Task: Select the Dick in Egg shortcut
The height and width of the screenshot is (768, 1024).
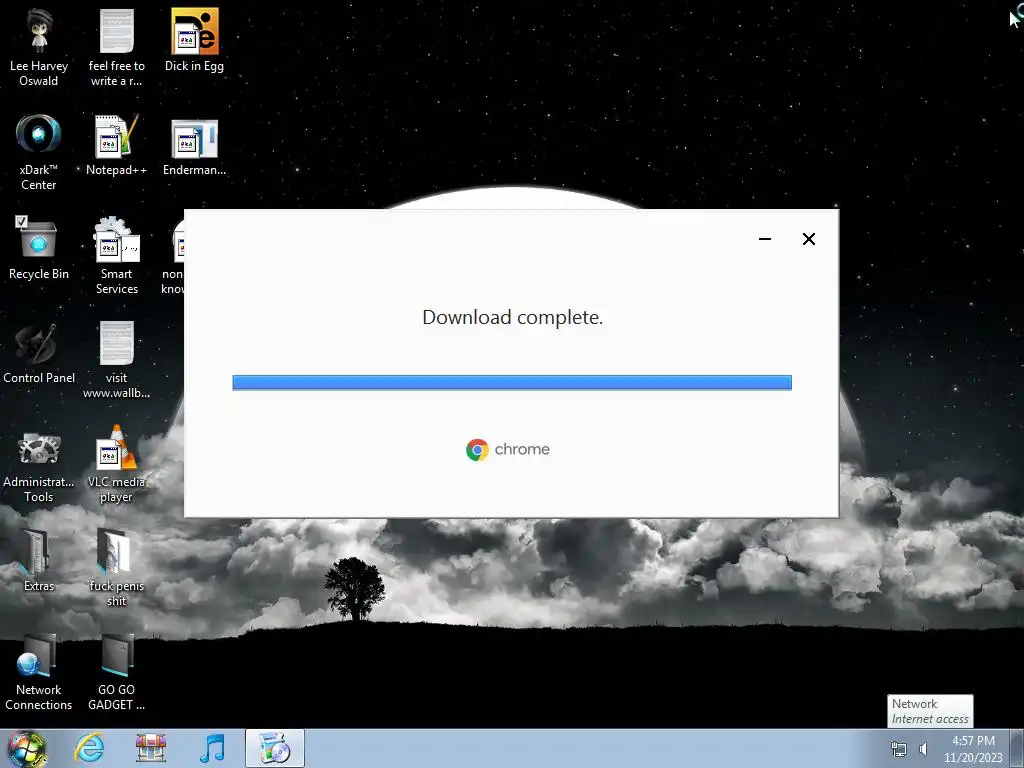Action: [x=195, y=40]
